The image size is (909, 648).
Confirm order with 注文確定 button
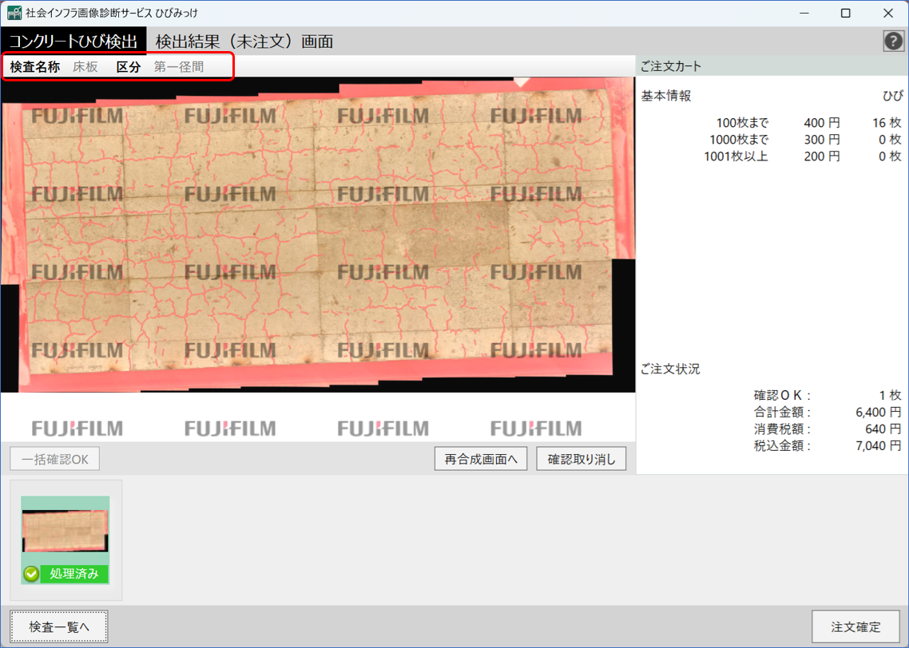point(856,627)
